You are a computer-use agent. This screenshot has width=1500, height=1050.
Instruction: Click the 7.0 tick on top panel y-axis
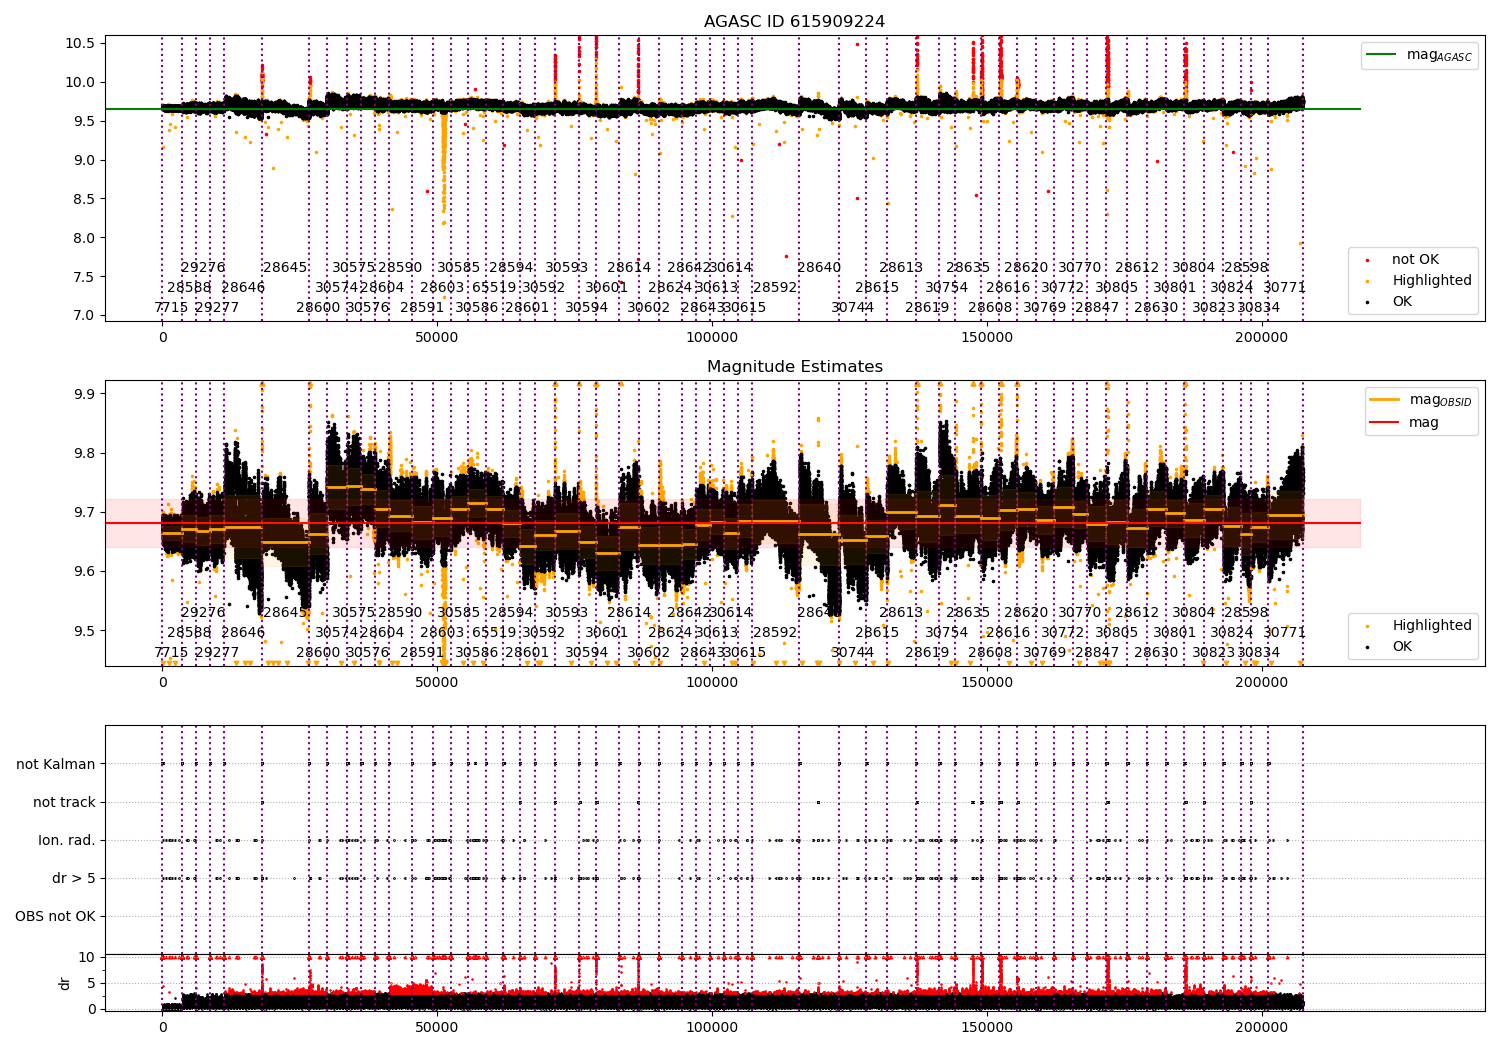(x=83, y=316)
